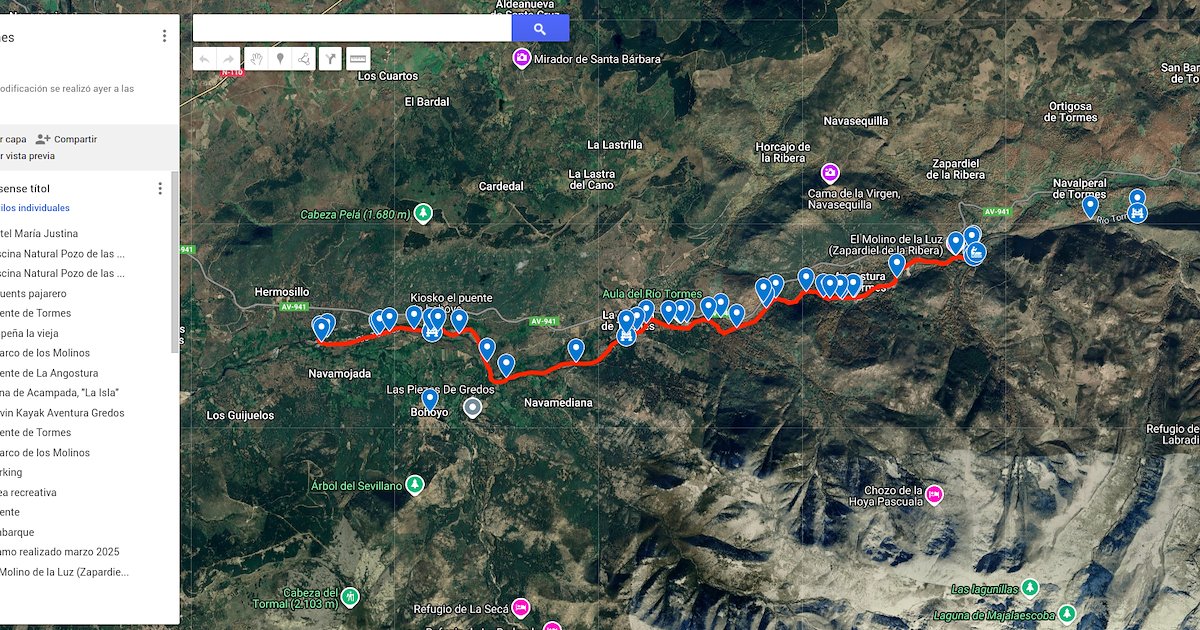The image size is (1200, 630).
Task: Click the Chozo de la Hoya Pascuala marker
Action: (934, 494)
